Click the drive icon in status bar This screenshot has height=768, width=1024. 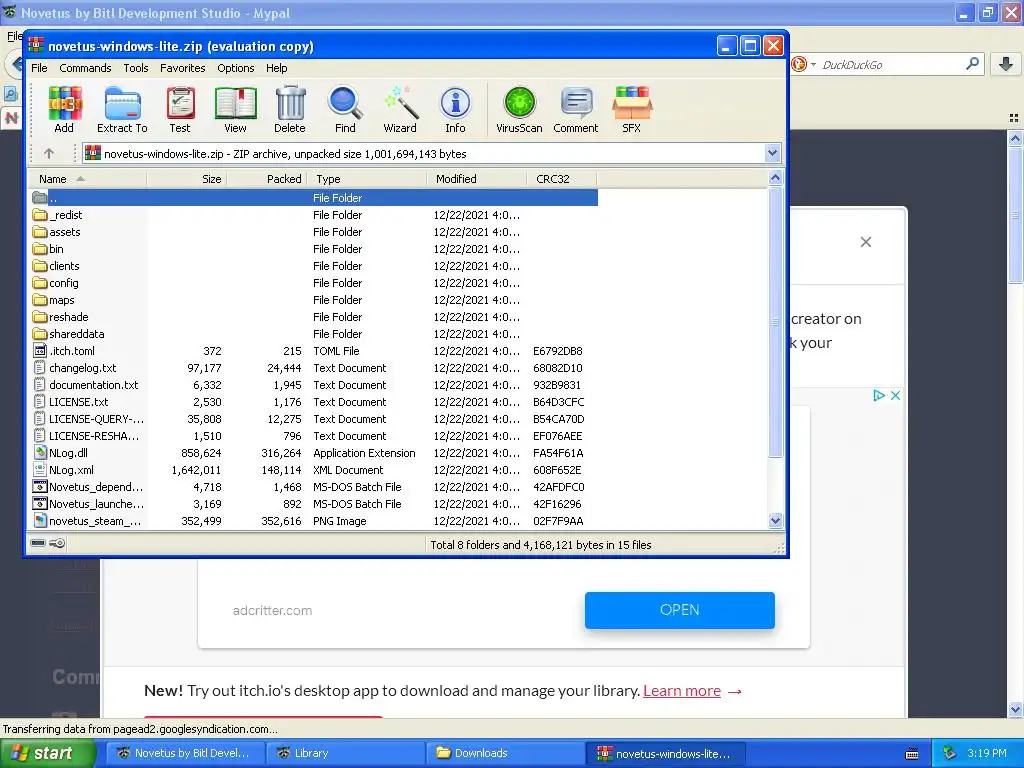click(x=38, y=543)
